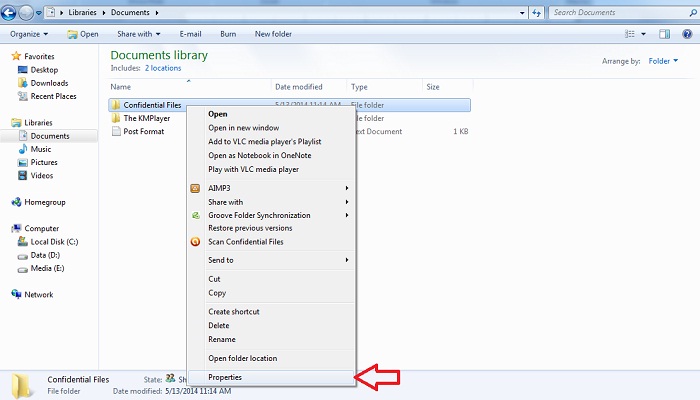Open Properties from the context menu
The height and width of the screenshot is (400, 700).
point(271,378)
